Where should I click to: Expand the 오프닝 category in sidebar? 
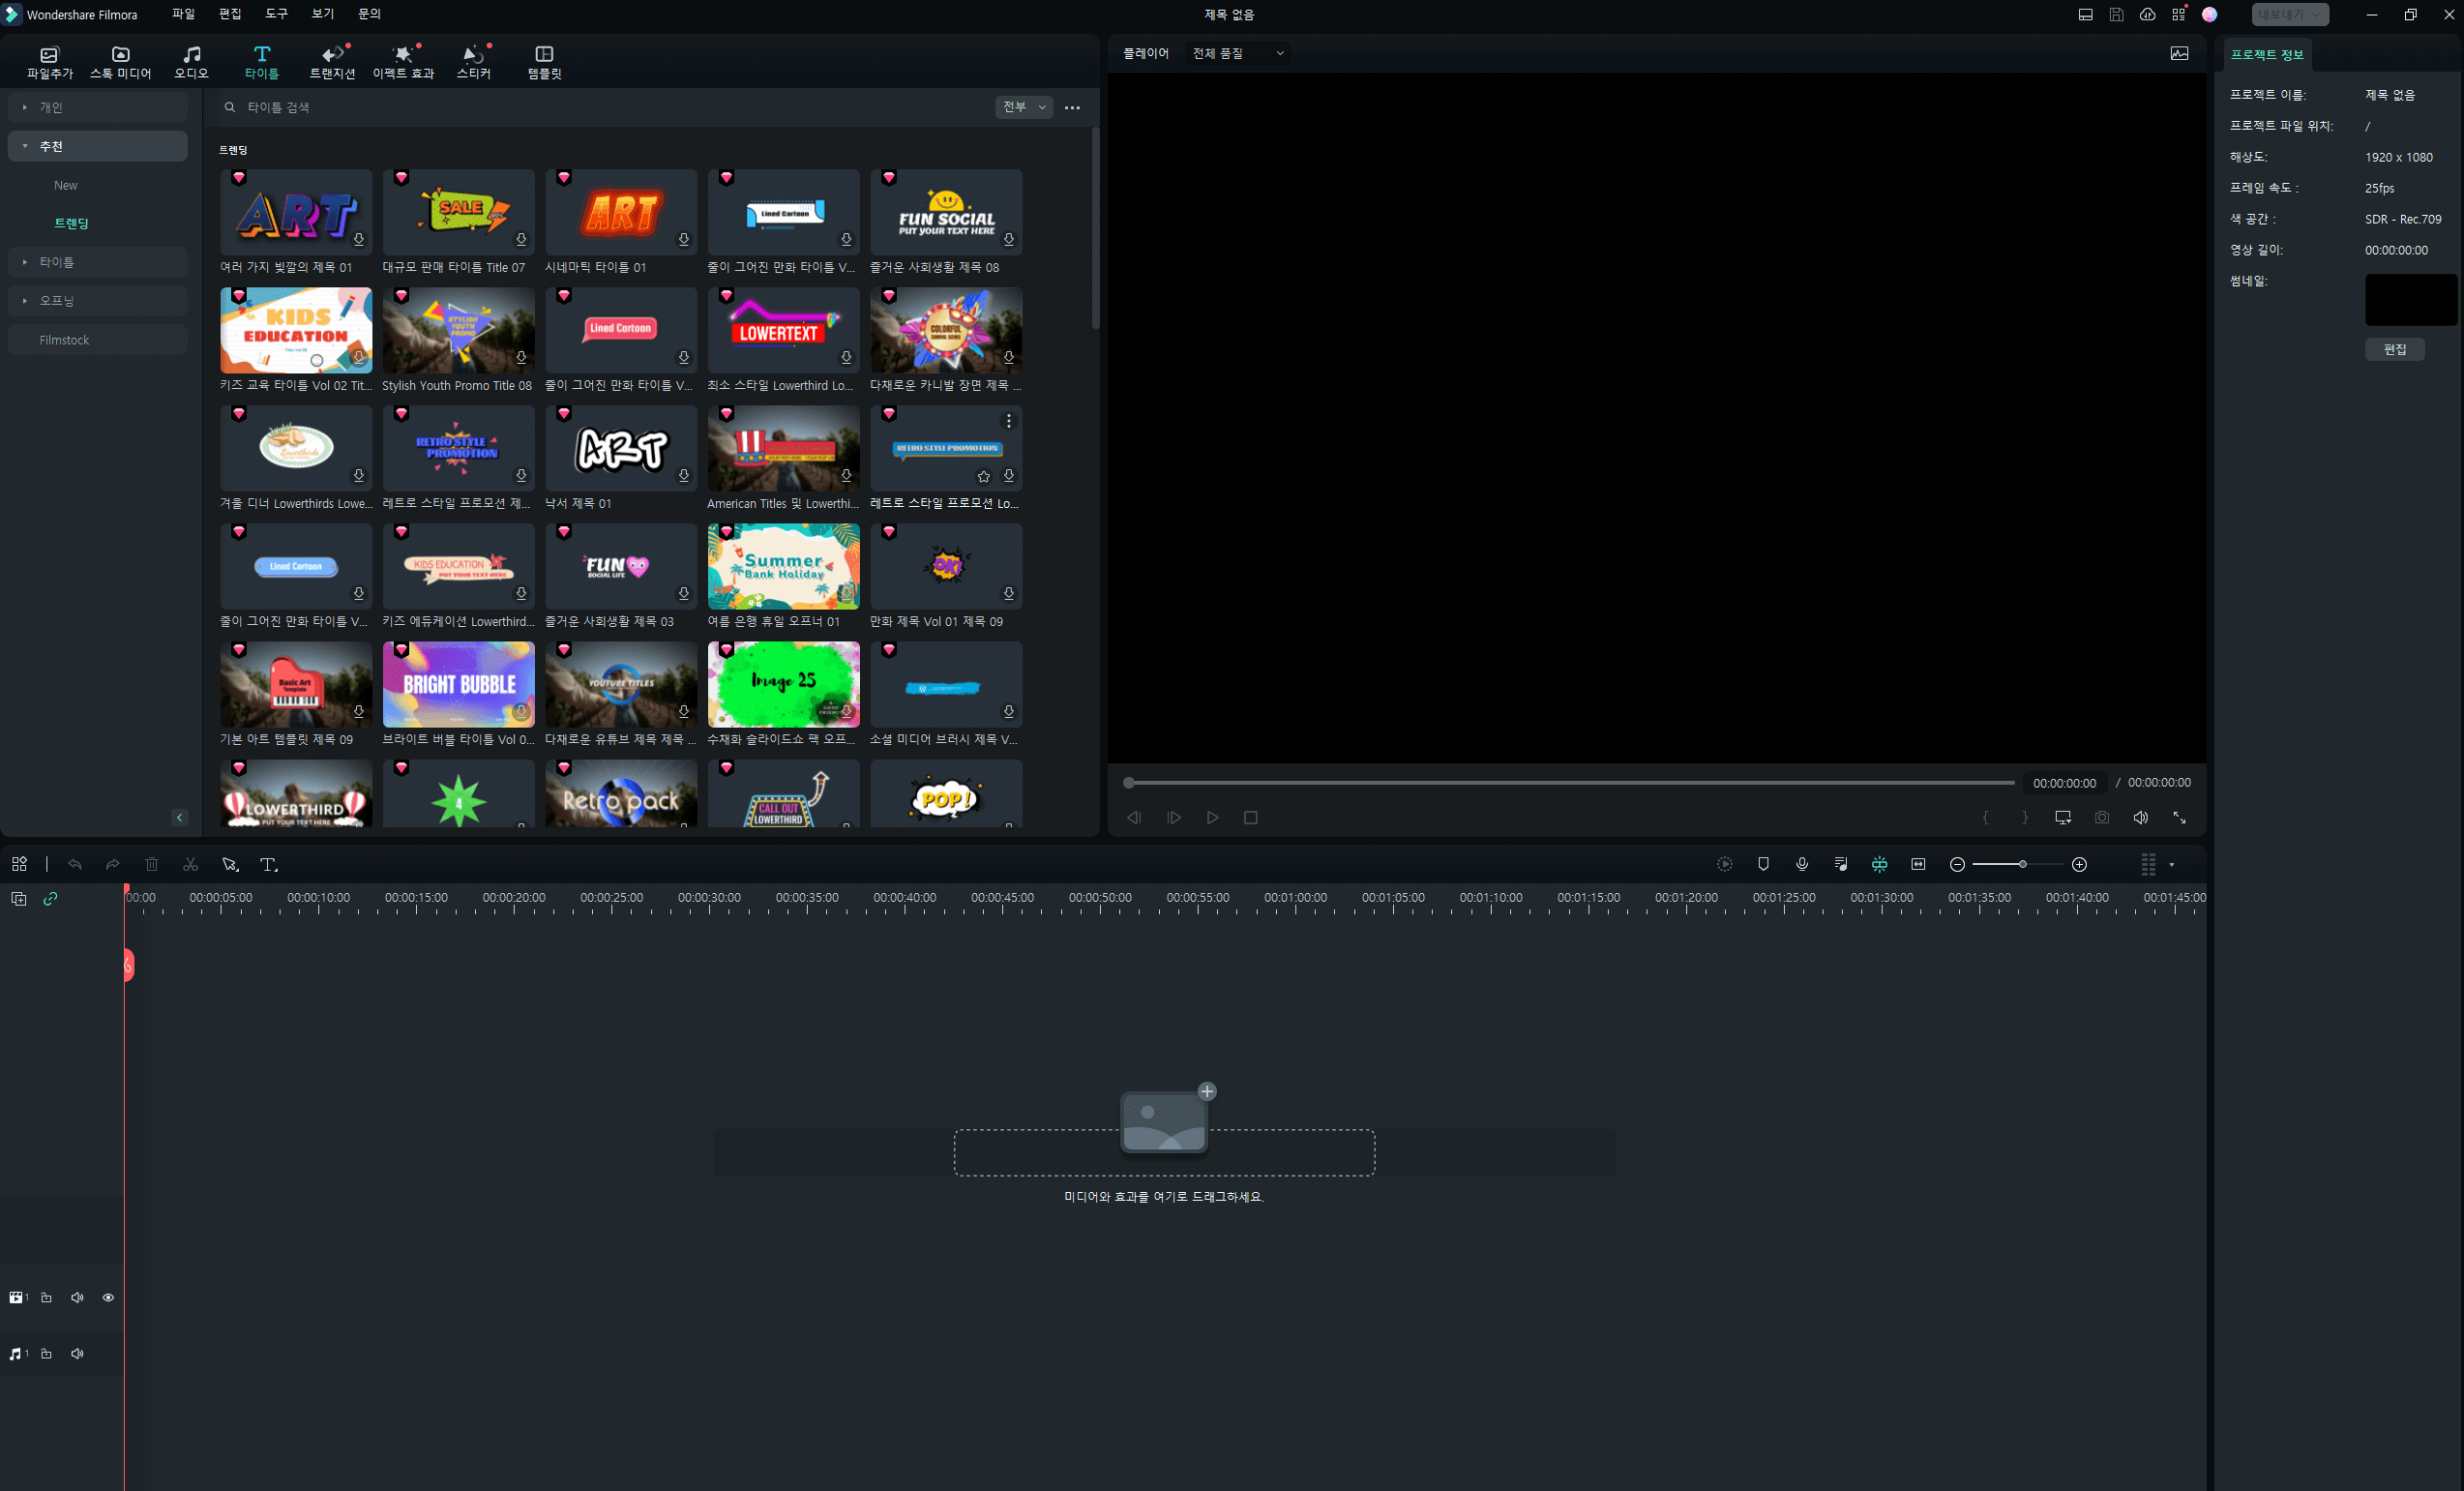point(57,301)
